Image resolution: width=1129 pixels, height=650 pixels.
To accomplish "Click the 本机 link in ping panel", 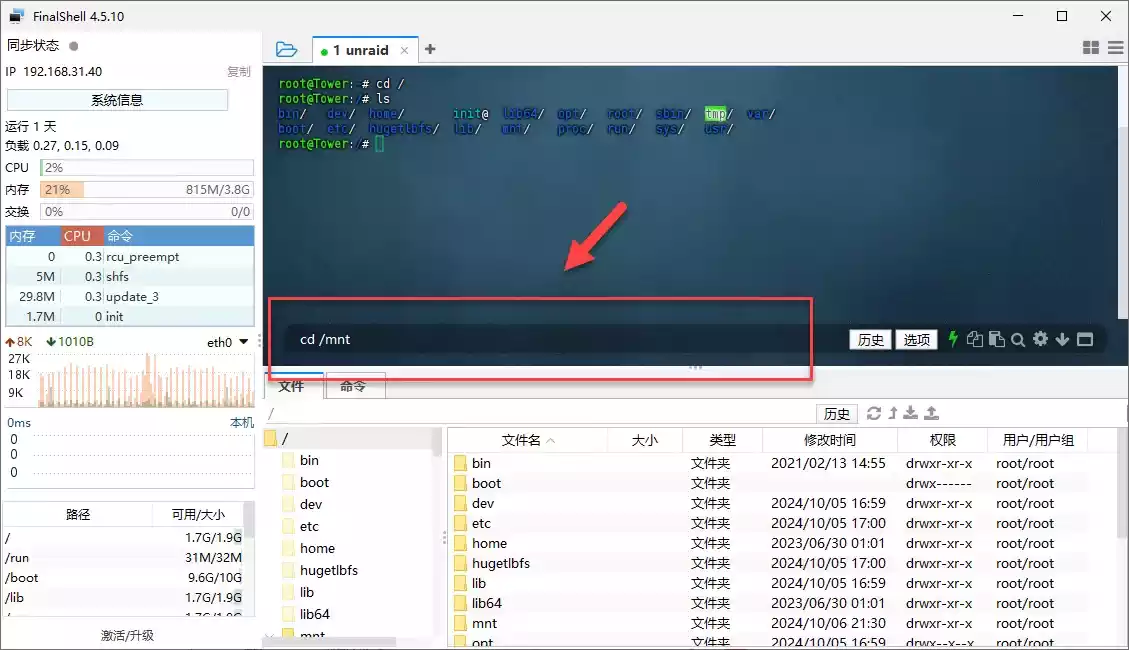I will point(242,423).
